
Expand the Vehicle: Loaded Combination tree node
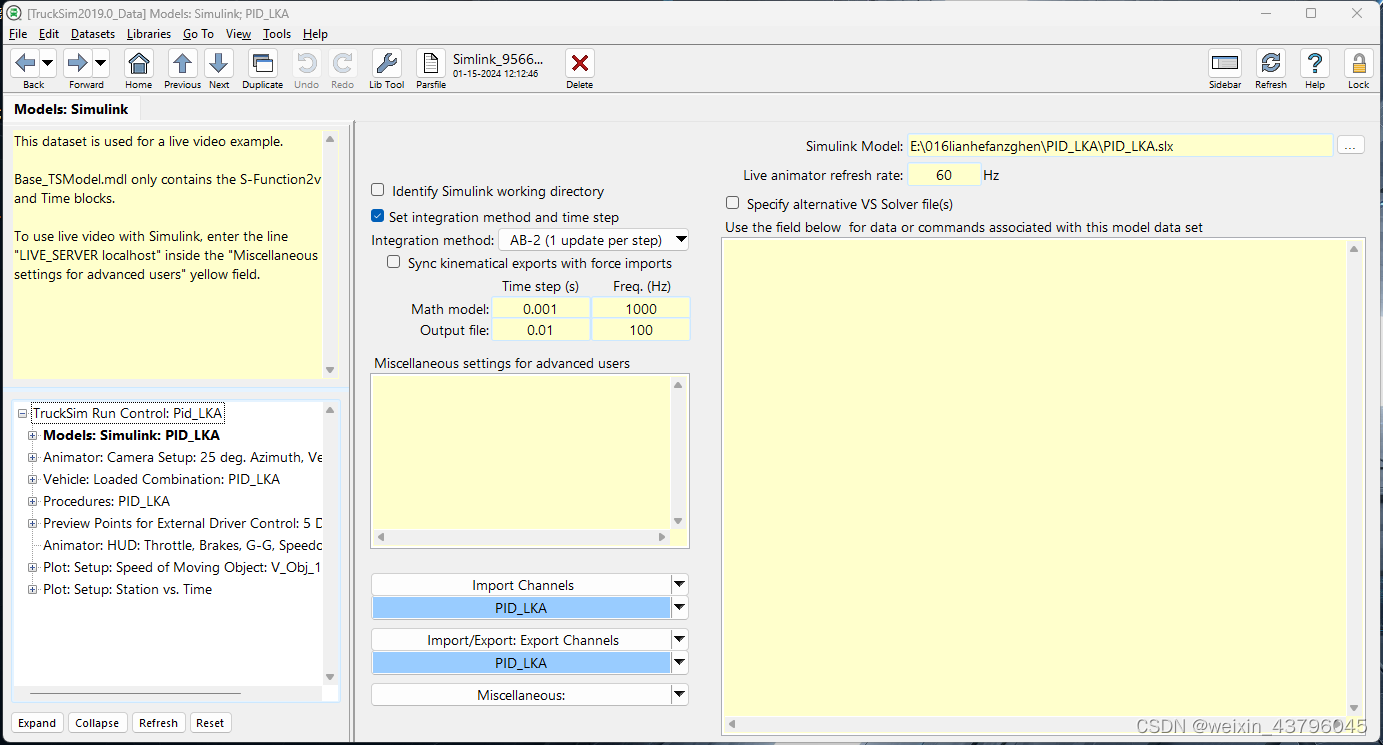point(33,479)
